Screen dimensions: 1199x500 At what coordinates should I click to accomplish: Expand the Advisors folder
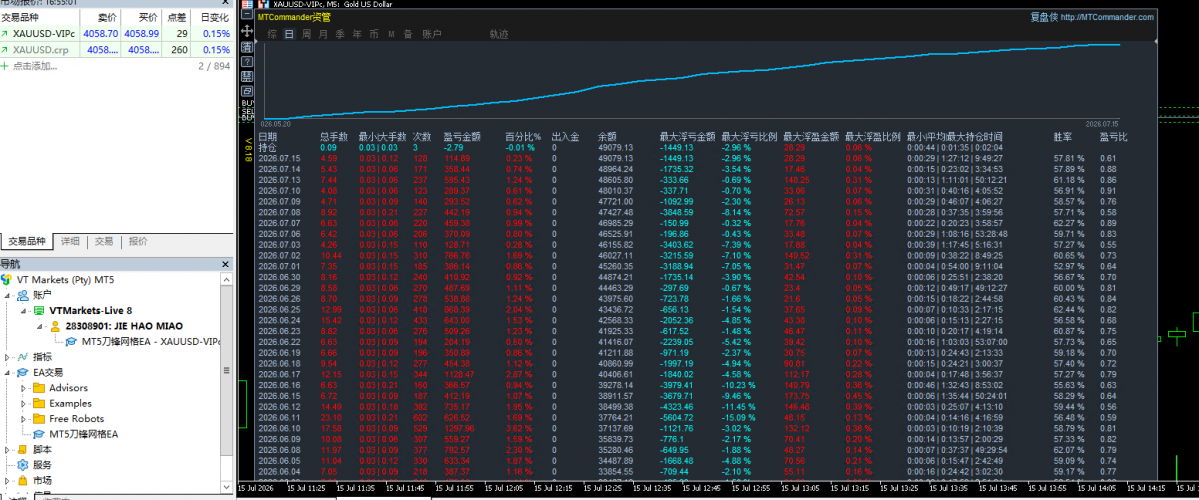click(24, 388)
